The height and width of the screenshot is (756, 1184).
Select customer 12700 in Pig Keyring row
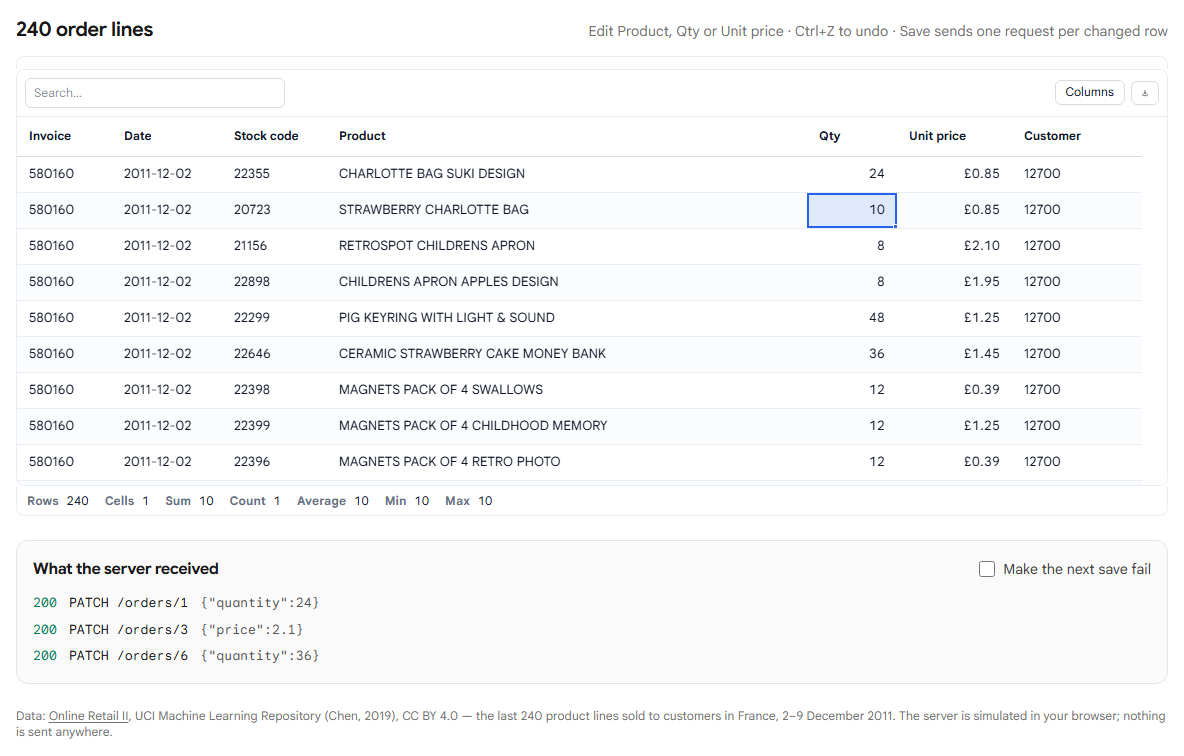(x=1077, y=318)
